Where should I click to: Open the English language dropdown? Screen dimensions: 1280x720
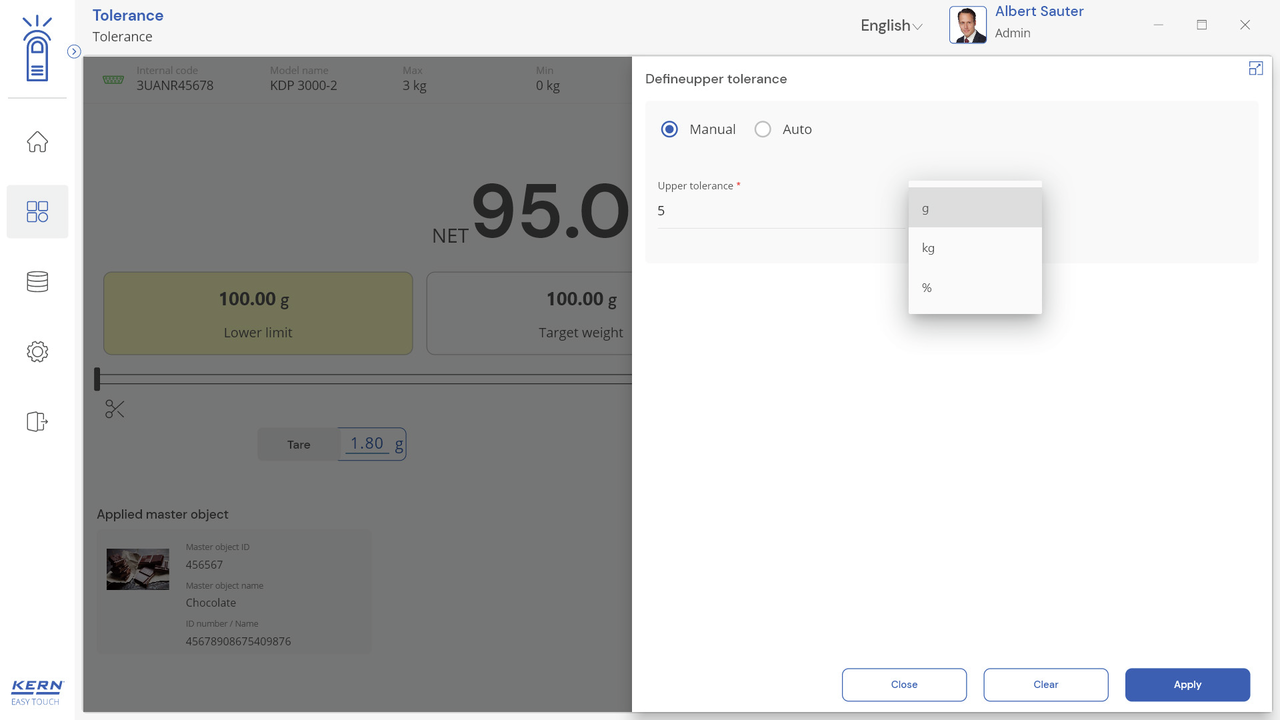point(891,26)
